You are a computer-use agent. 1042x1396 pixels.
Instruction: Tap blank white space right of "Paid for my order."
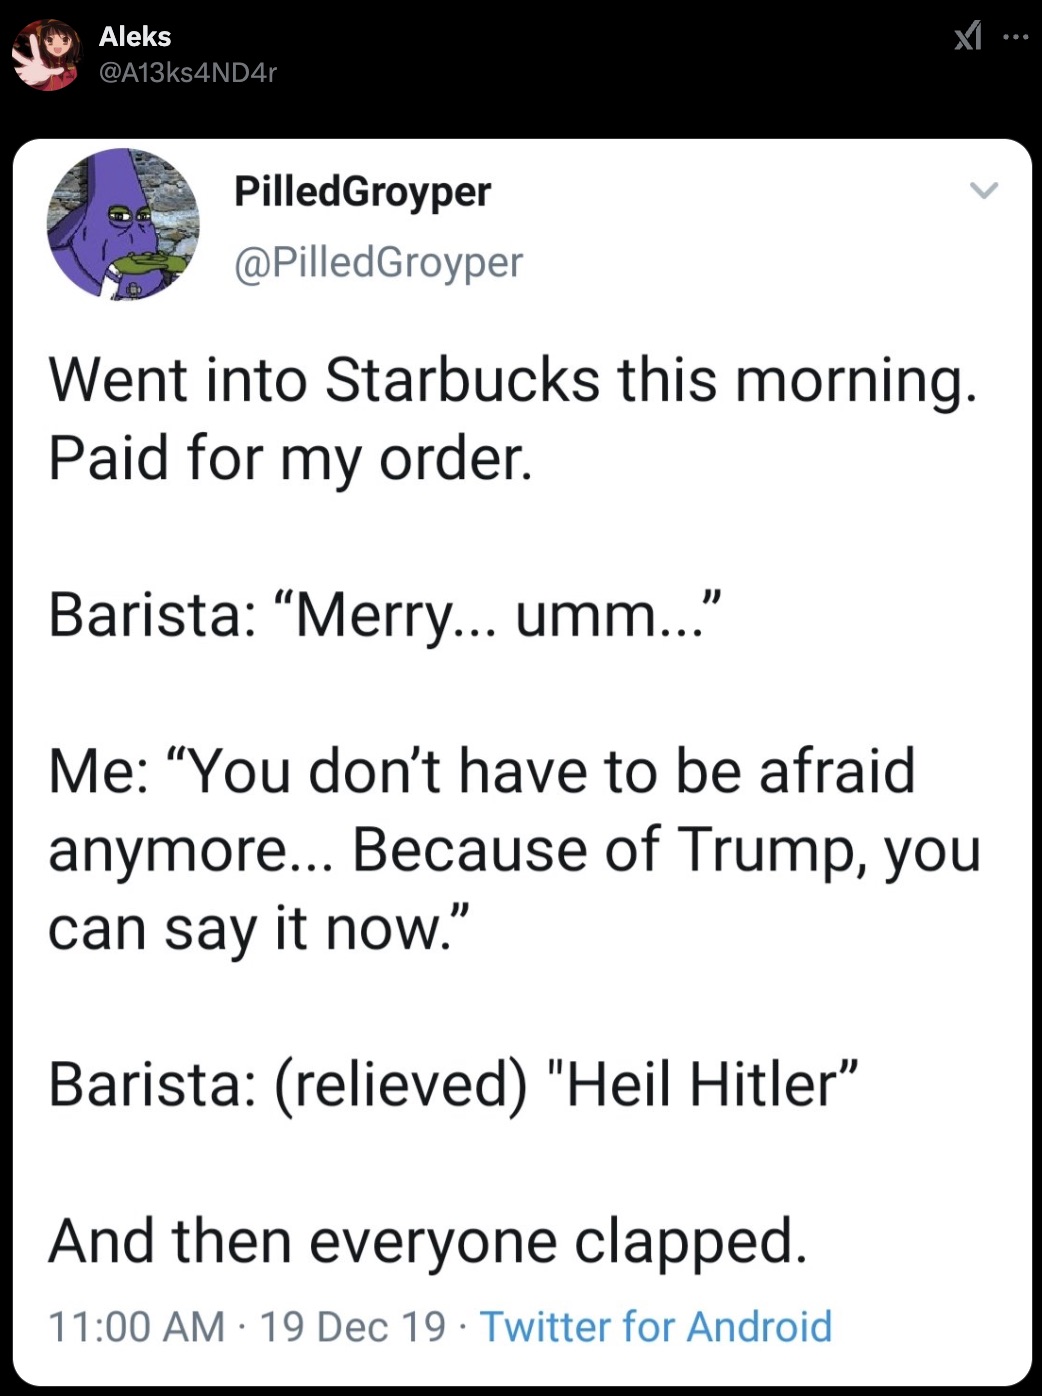pyautogui.click(x=780, y=458)
